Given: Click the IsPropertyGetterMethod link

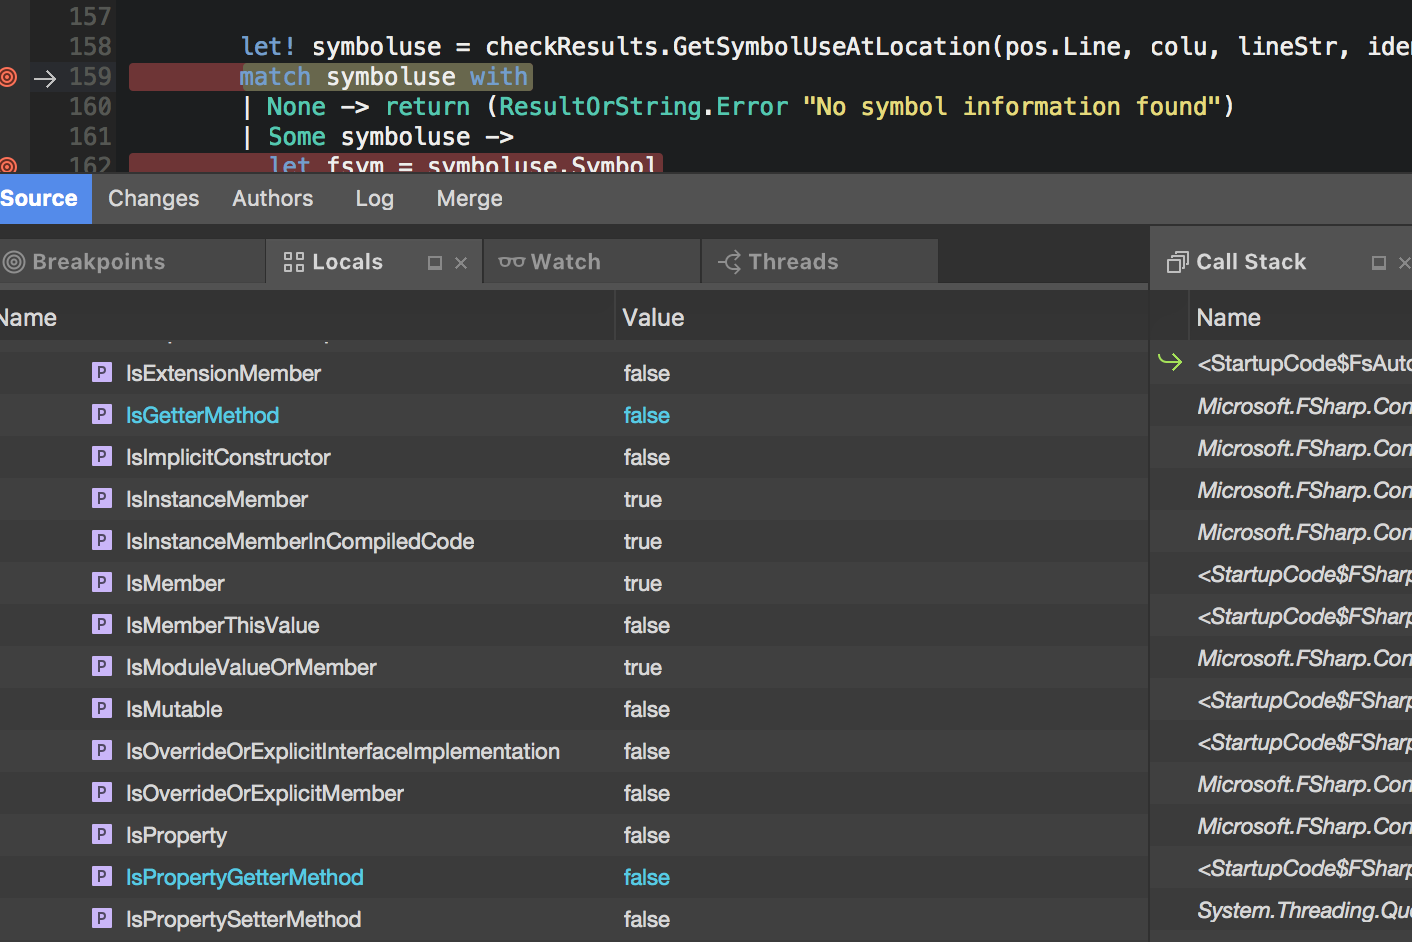Looking at the screenshot, I should click(244, 877).
